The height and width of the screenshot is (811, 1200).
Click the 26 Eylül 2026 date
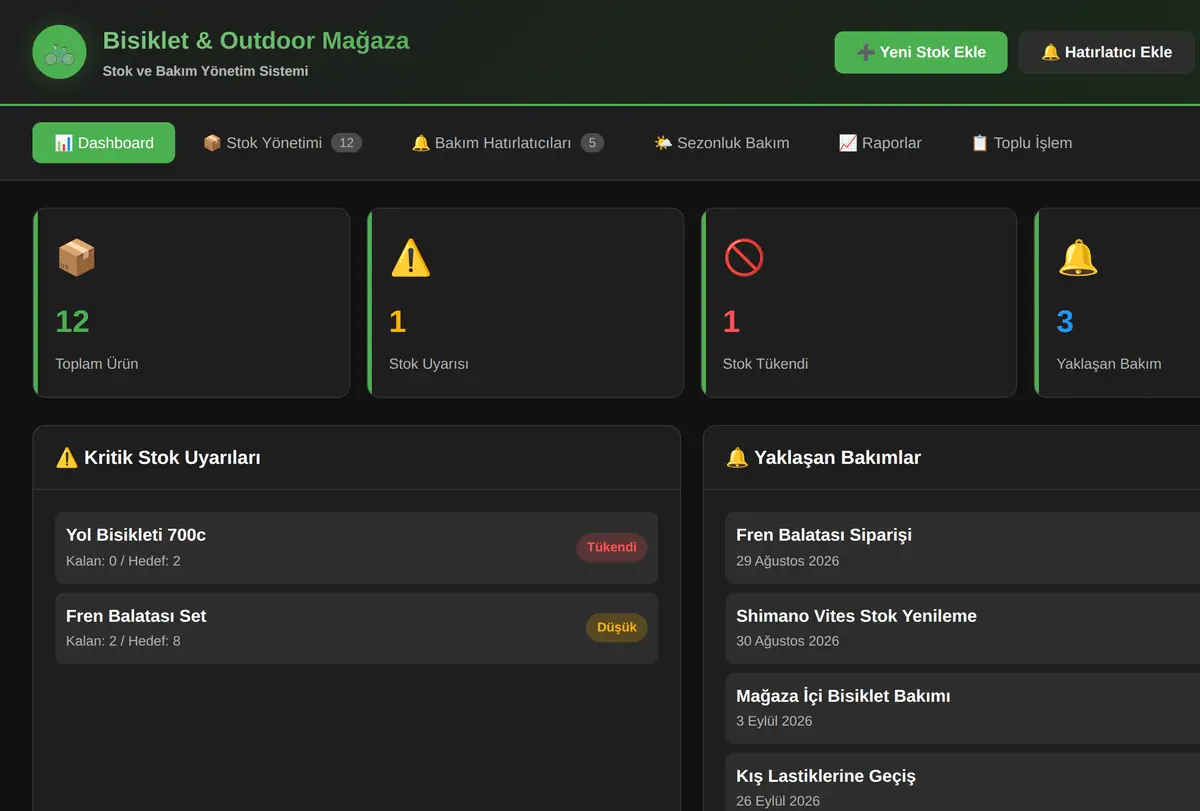click(778, 801)
